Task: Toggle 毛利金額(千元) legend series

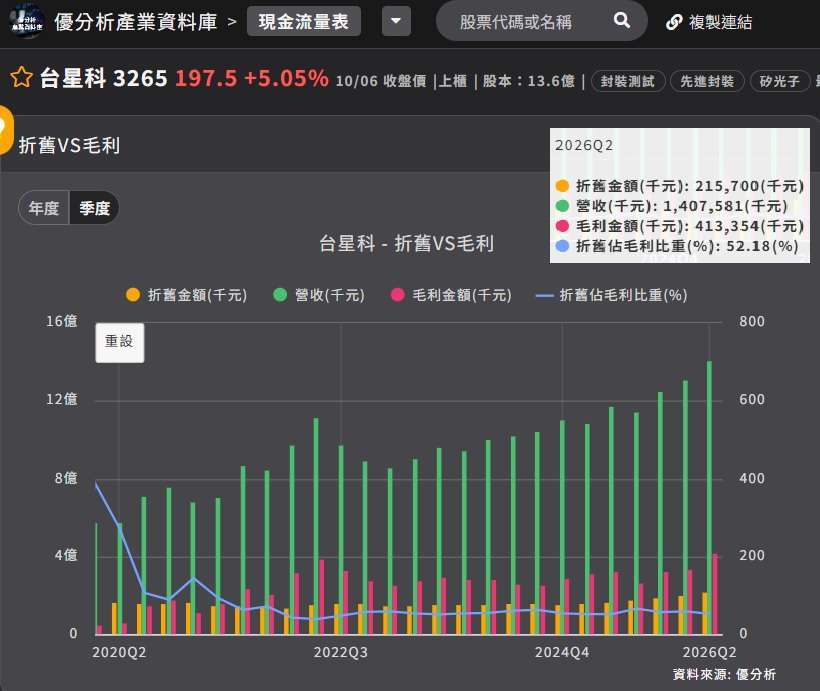Action: pyautogui.click(x=451, y=295)
